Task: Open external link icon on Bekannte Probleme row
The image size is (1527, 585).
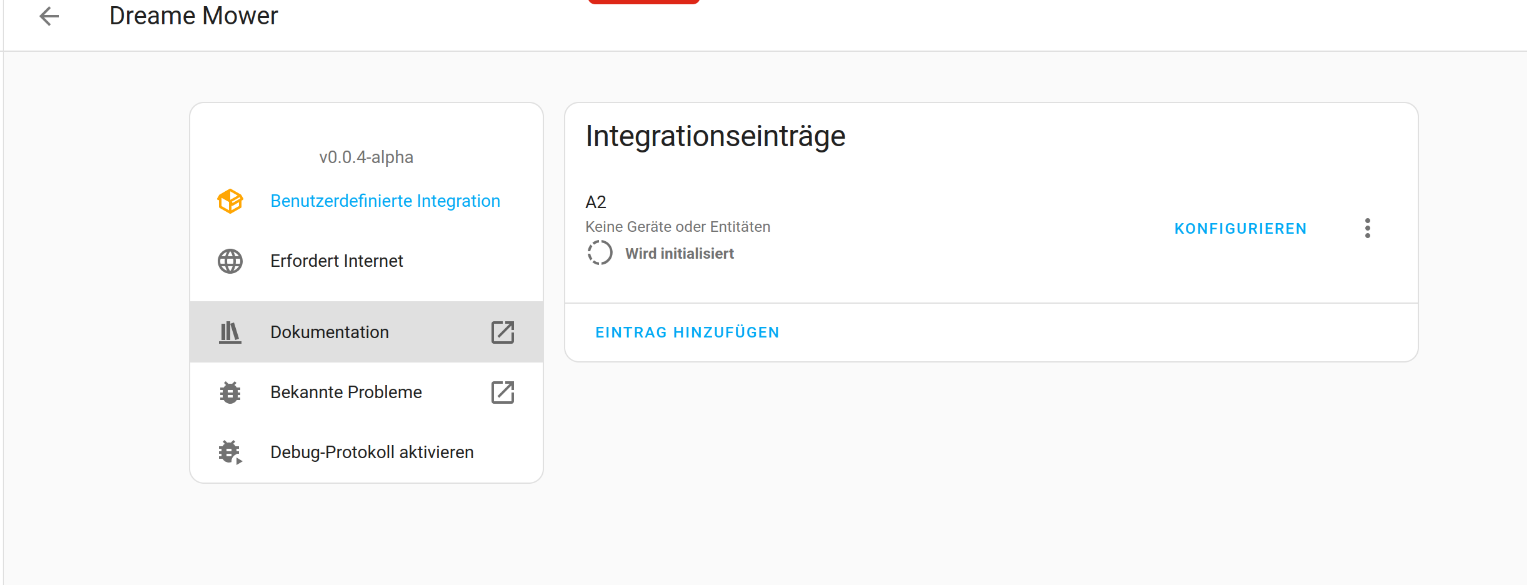Action: [502, 392]
